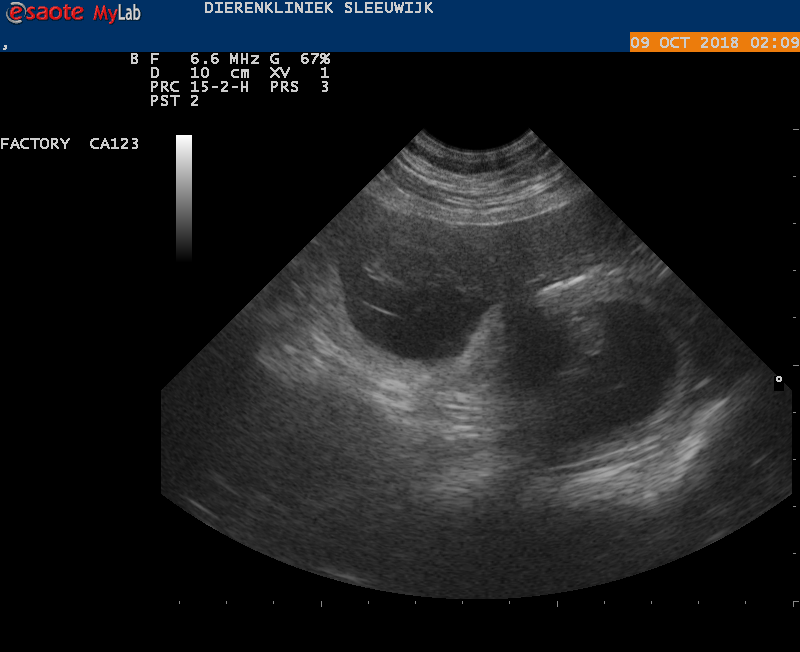
Task: Click the esaote MyLab logo
Action: tap(73, 13)
